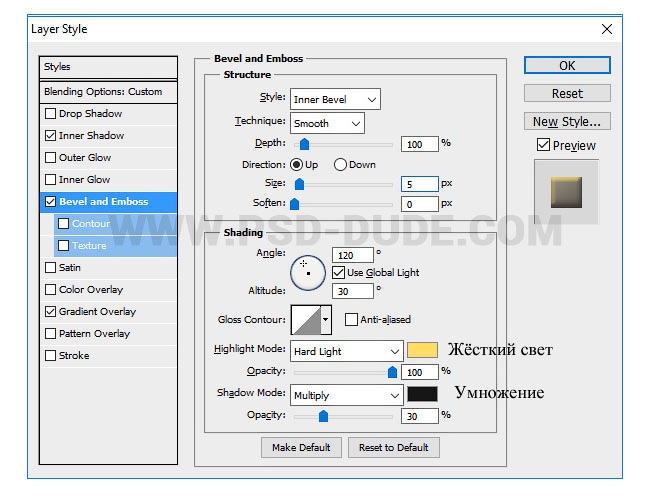650x496 pixels.
Task: Enable the Stroke checkbox
Action: [51, 355]
